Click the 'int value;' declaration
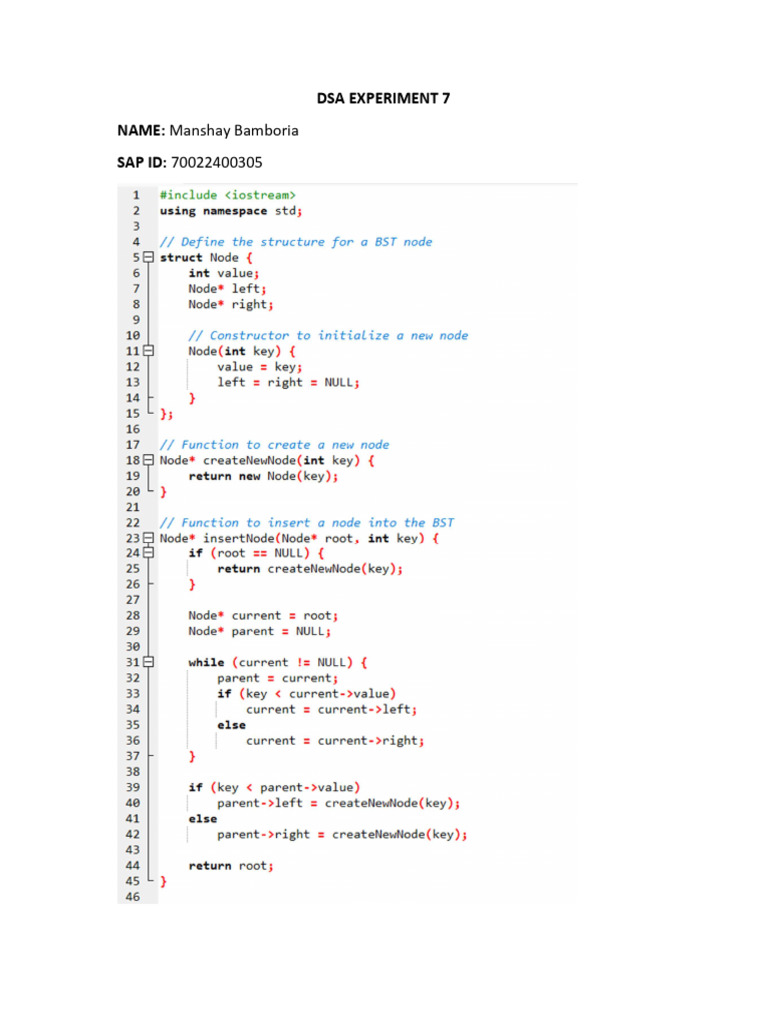This screenshot has width=768, height=1024. [x=224, y=273]
